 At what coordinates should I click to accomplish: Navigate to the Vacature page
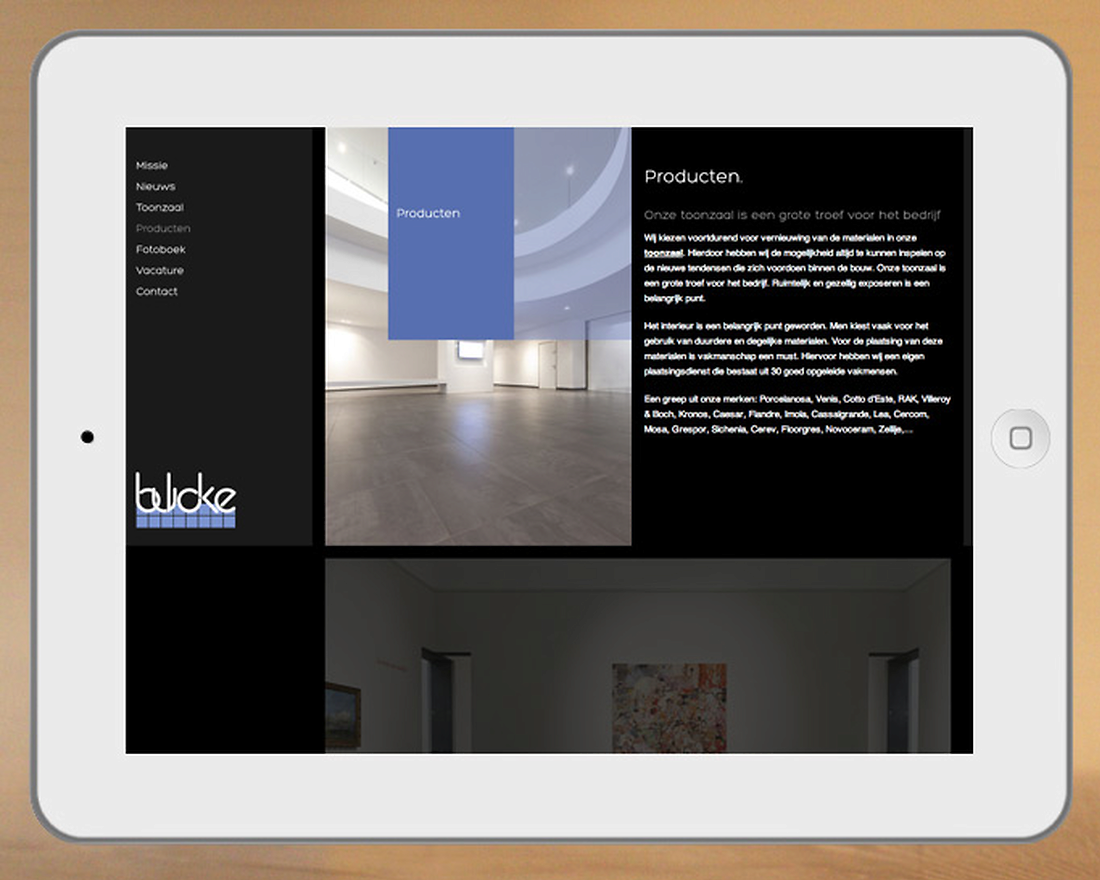(x=160, y=271)
